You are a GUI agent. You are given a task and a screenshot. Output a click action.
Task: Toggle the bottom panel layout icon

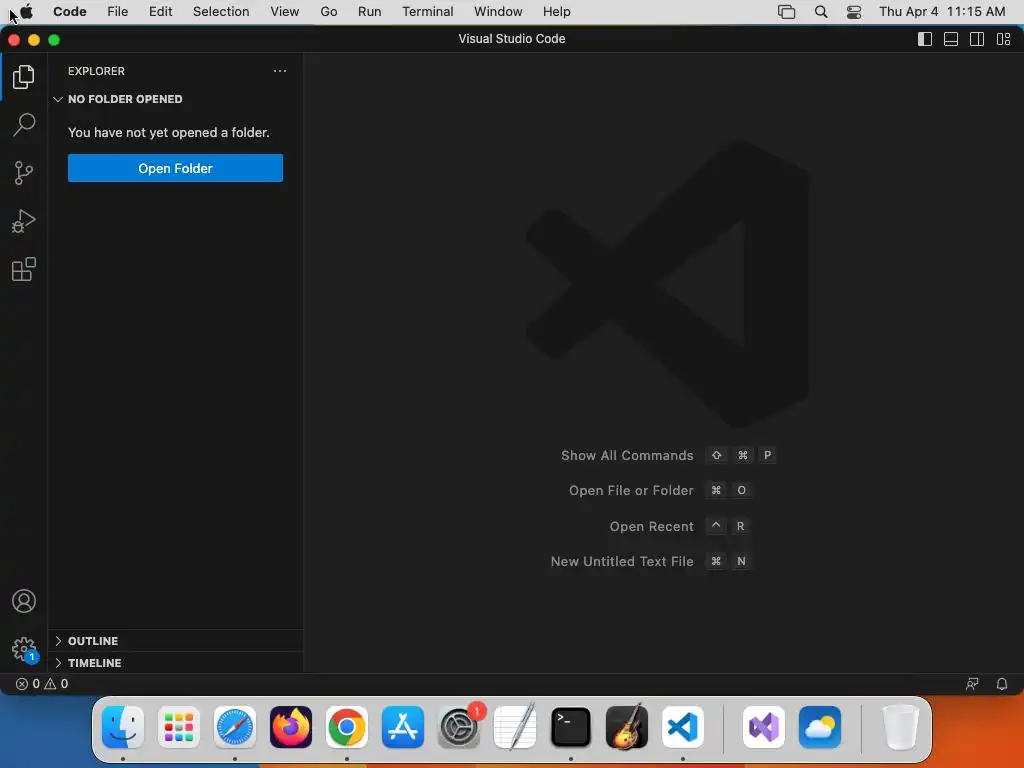pyautogui.click(x=951, y=39)
